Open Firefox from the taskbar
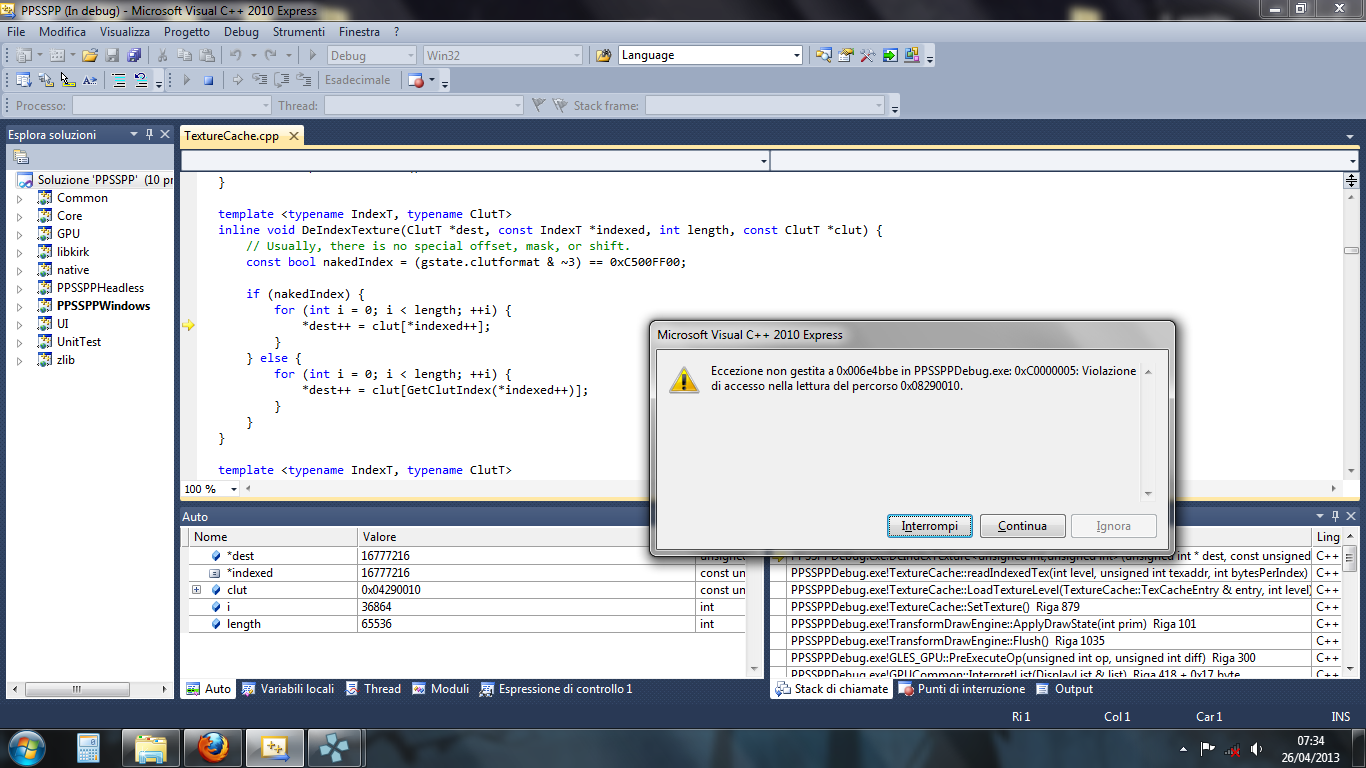 tap(212, 748)
